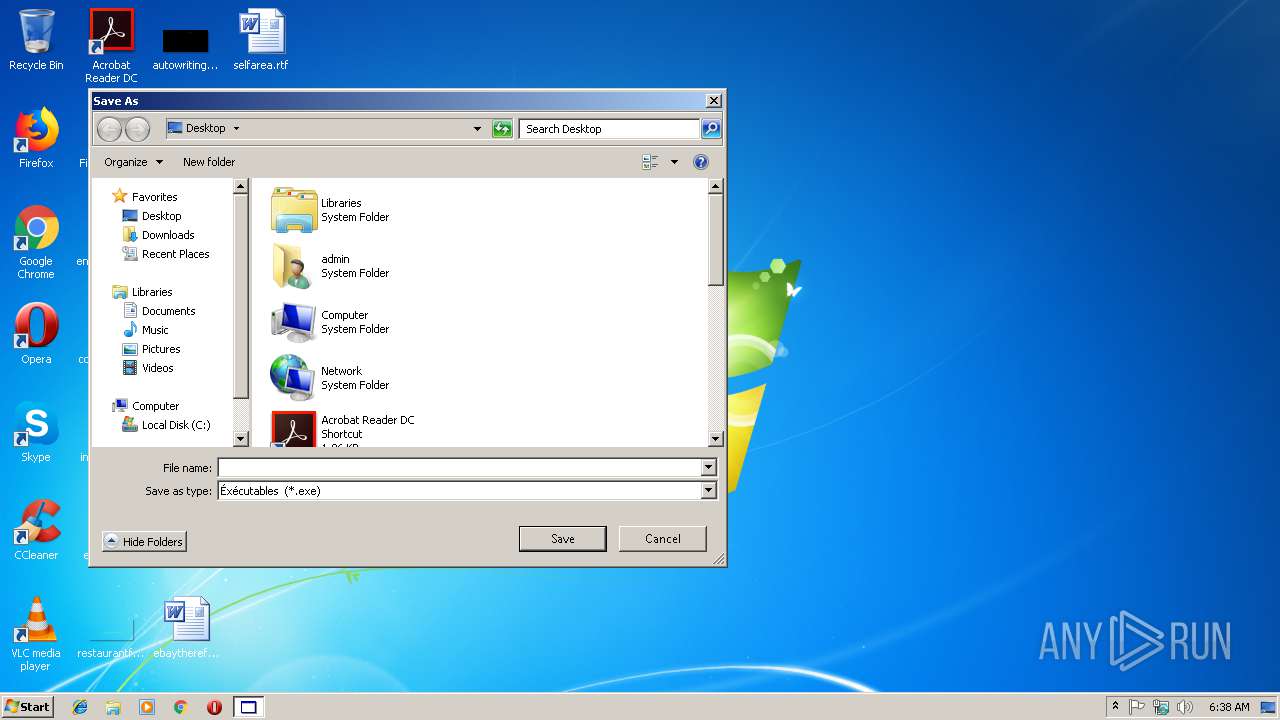The width and height of the screenshot is (1280, 720).
Task: Change view with the views icon
Action: point(651,162)
